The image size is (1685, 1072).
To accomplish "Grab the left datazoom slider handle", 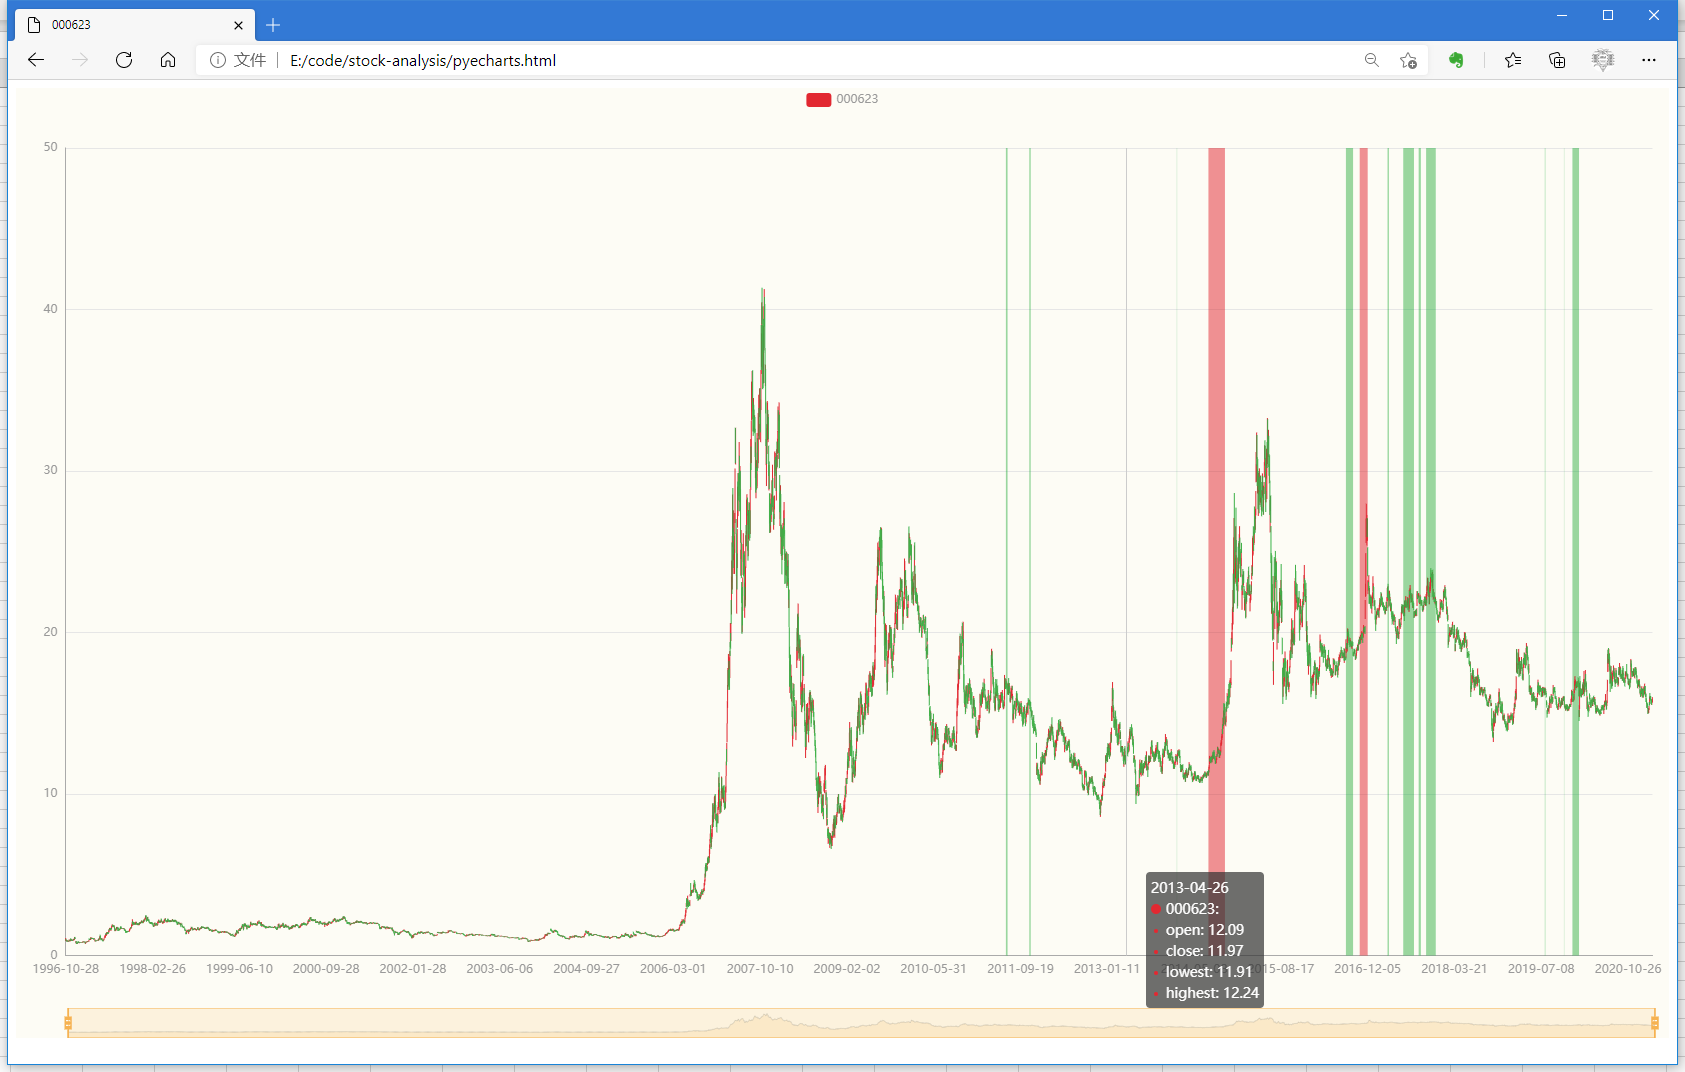I will click(68, 1022).
